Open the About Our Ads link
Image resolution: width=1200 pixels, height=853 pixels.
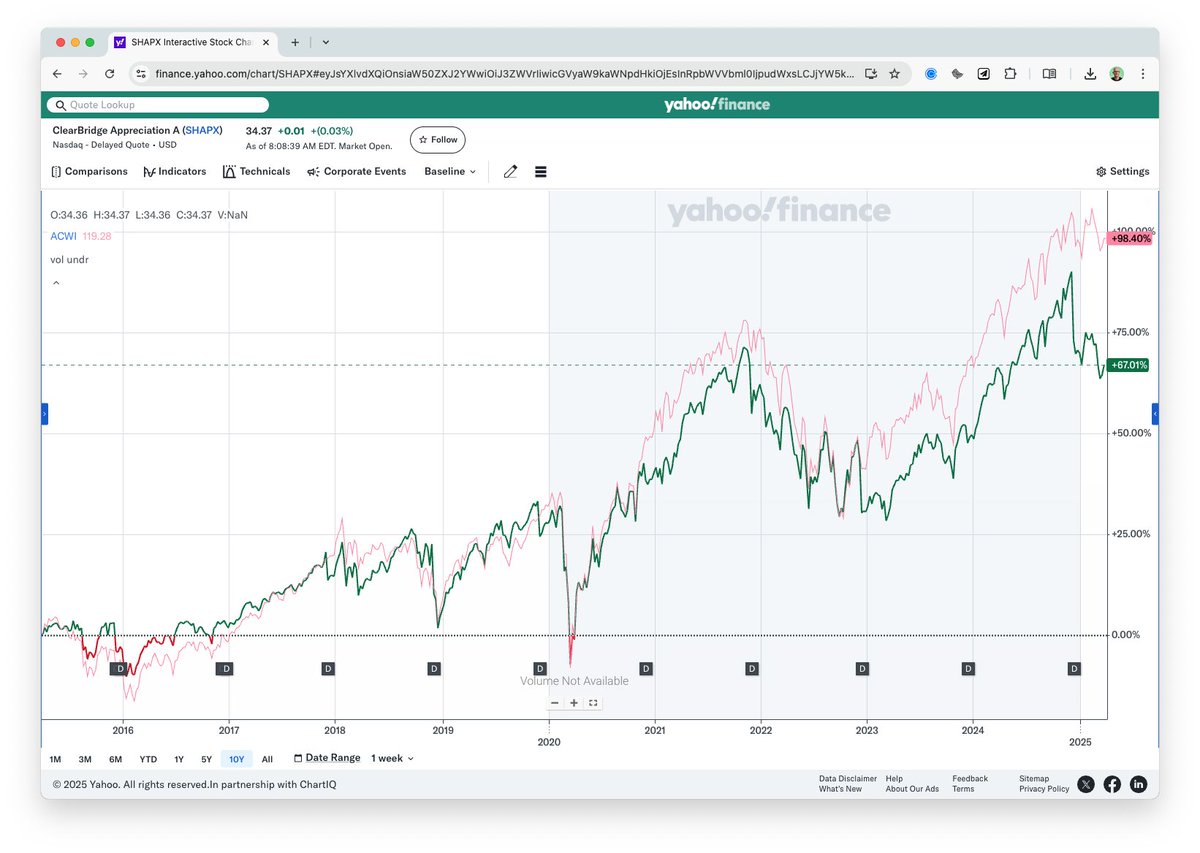pyautogui.click(x=912, y=790)
